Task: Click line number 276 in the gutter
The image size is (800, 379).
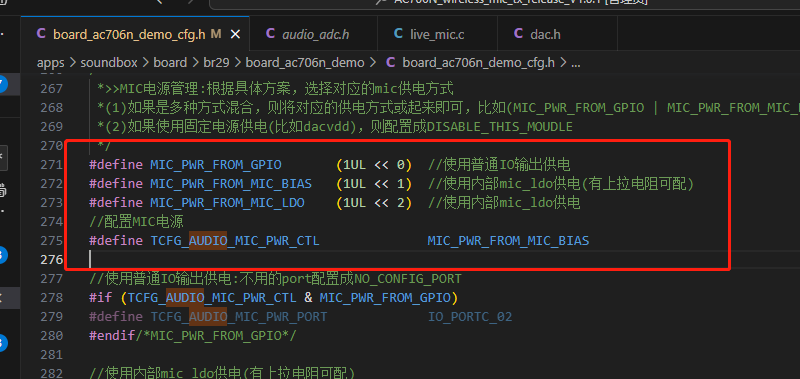Action: [51, 260]
